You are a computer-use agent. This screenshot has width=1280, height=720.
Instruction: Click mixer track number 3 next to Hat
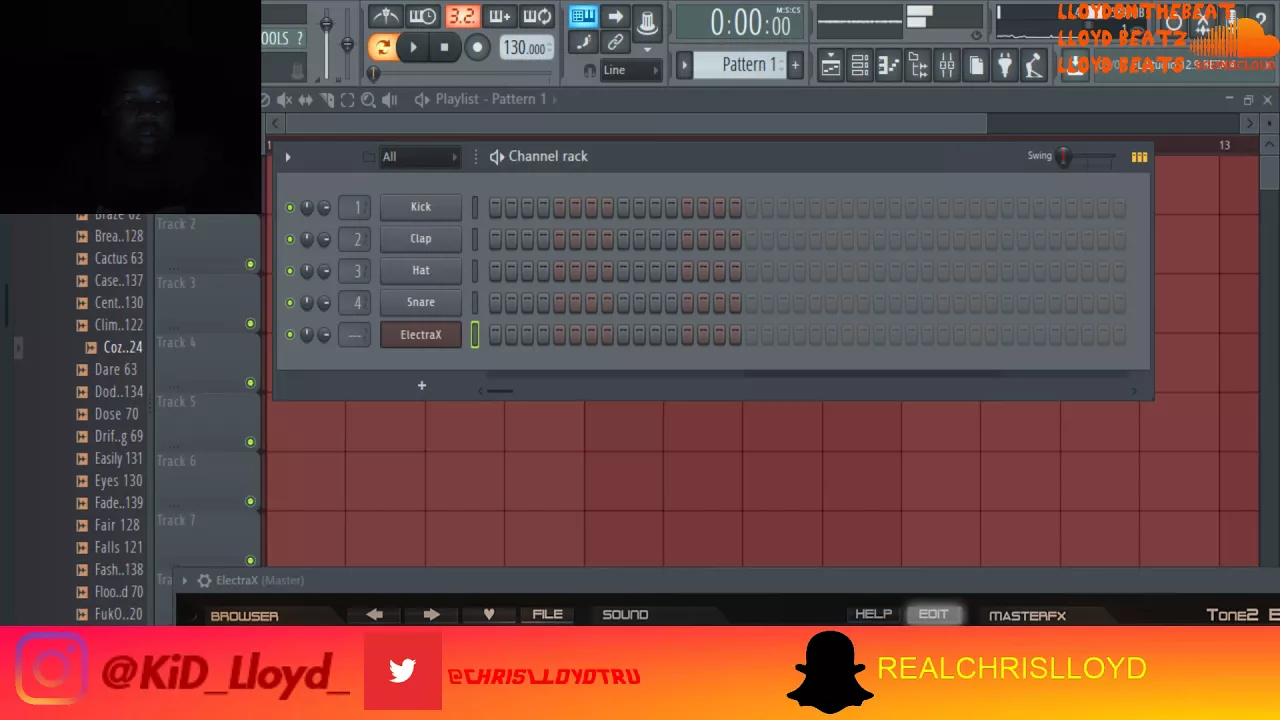click(355, 271)
